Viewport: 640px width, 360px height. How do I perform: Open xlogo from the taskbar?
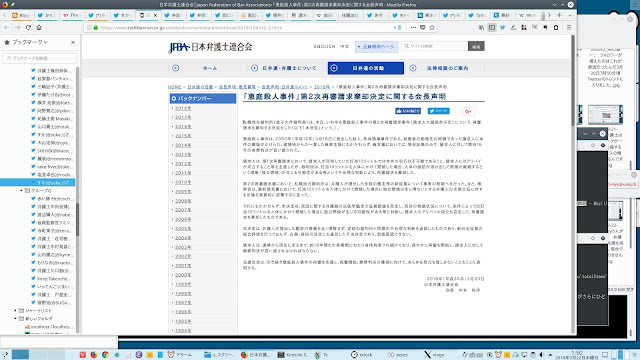pyautogui.click(x=434, y=355)
